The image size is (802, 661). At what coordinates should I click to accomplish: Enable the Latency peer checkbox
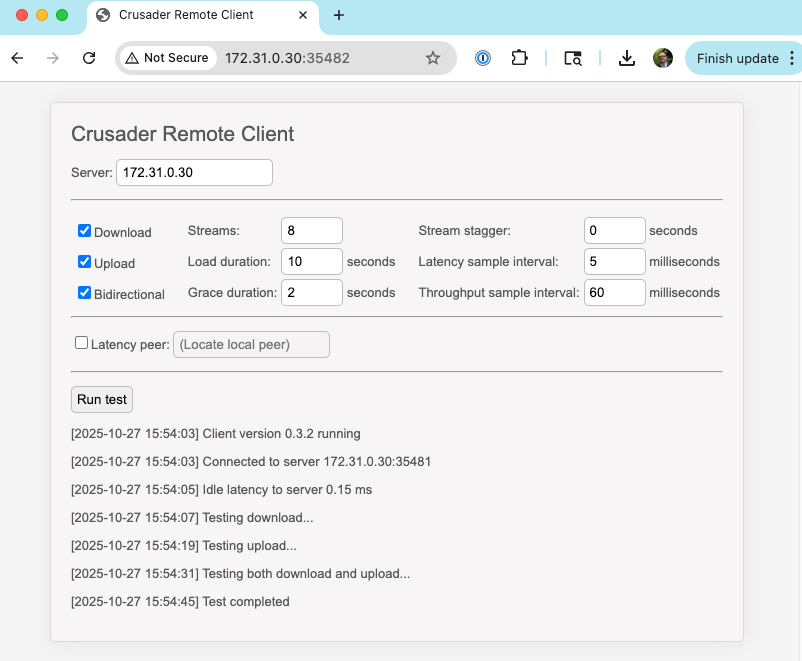82,343
